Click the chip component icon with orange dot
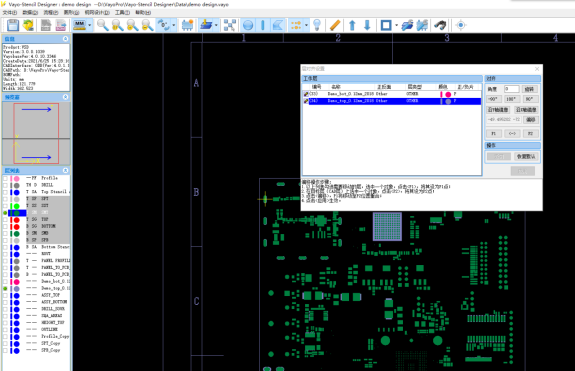 click(x=187, y=25)
